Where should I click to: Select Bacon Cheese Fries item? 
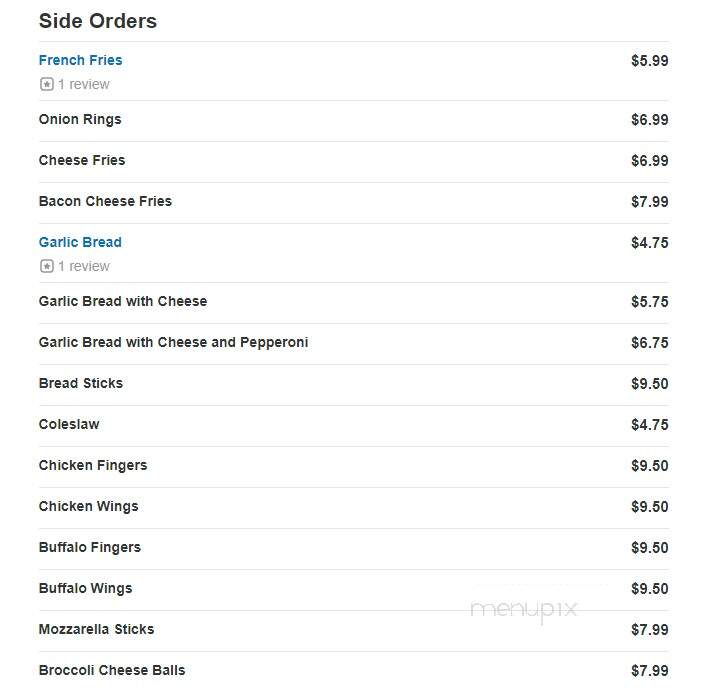105,201
